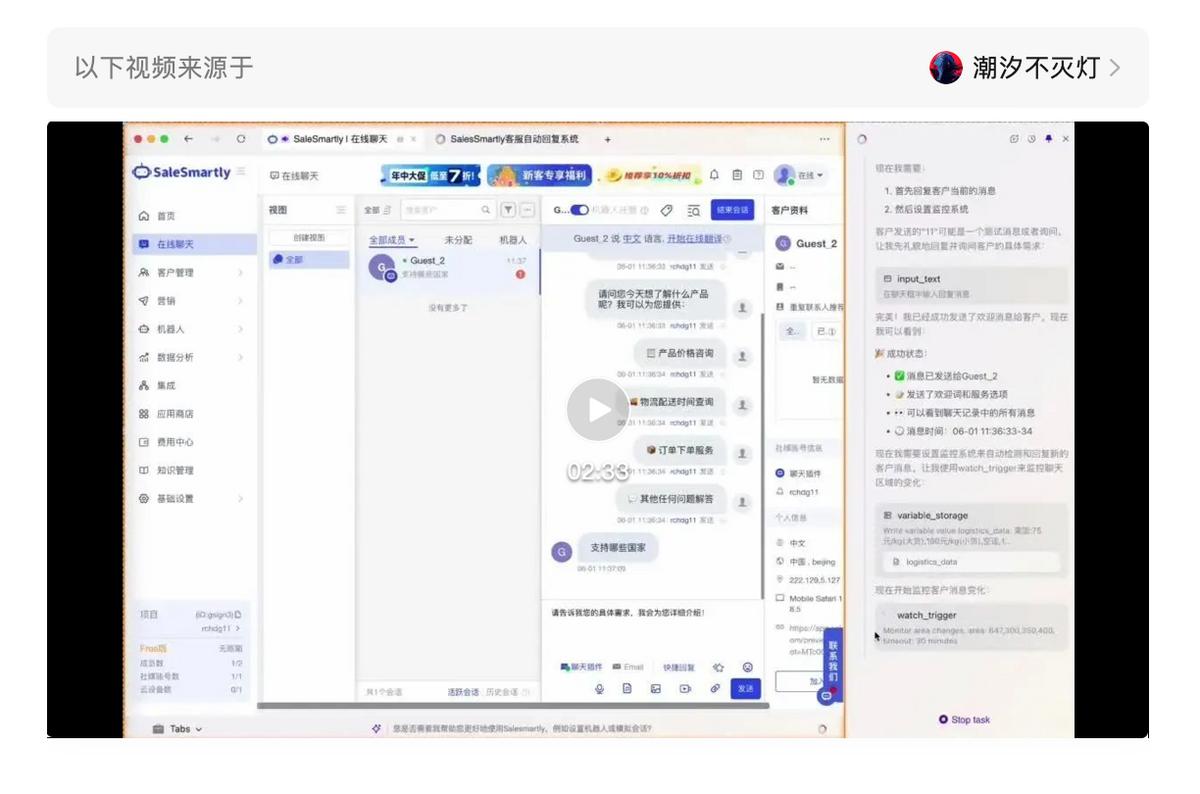Click the 结束会话 button in chat header
Screen dimensions: 1200x794
[730, 210]
